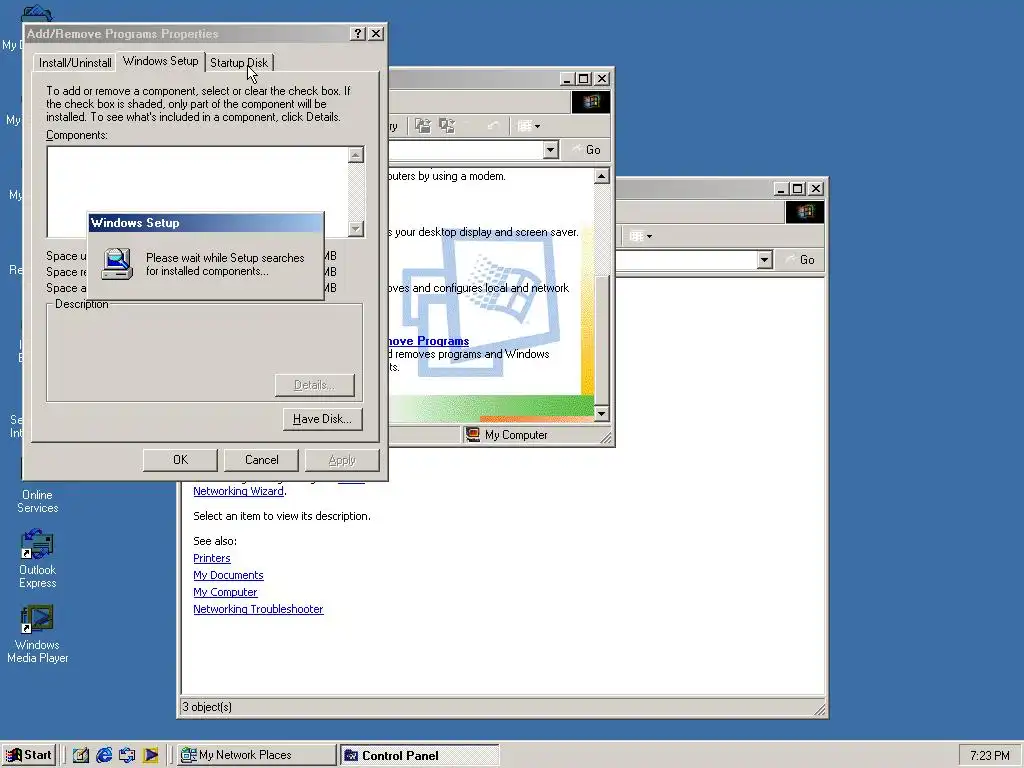This screenshot has width=1024, height=768.
Task: Open the Install/Uninstall tab
Action: pyautogui.click(x=75, y=63)
